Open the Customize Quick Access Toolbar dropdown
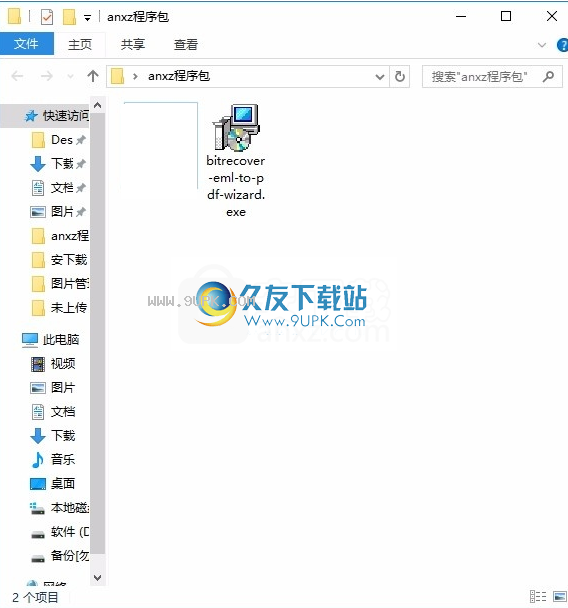Image resolution: width=568 pixels, height=608 pixels. click(88, 18)
